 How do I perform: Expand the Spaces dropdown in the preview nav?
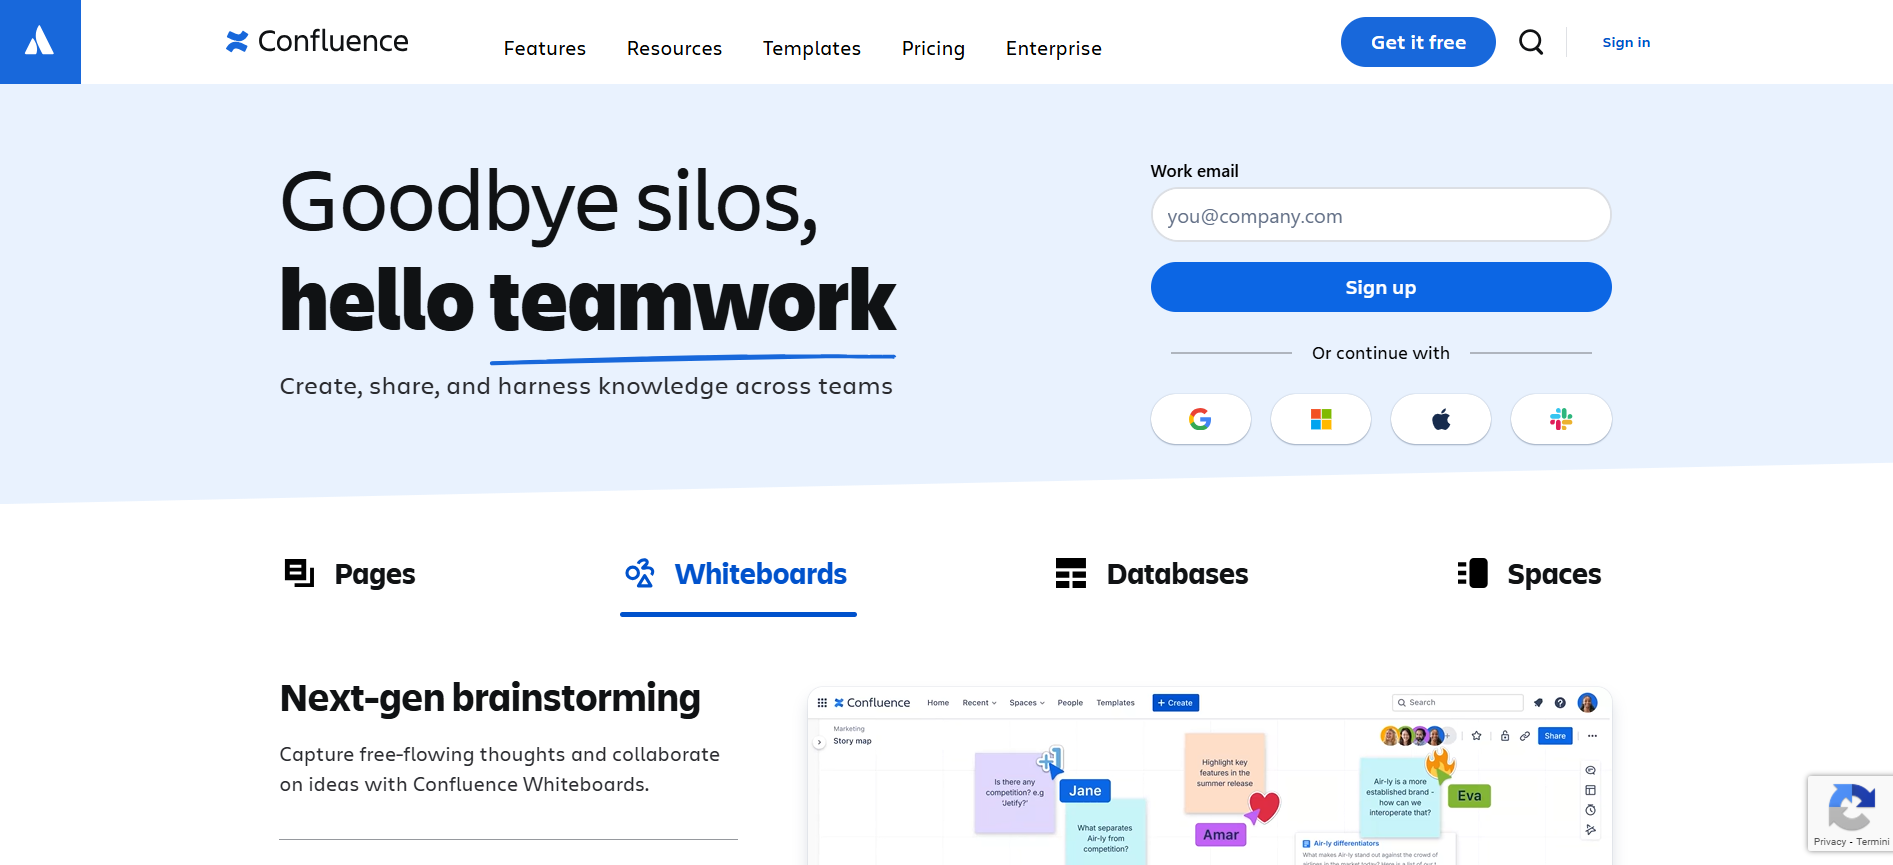(1027, 703)
